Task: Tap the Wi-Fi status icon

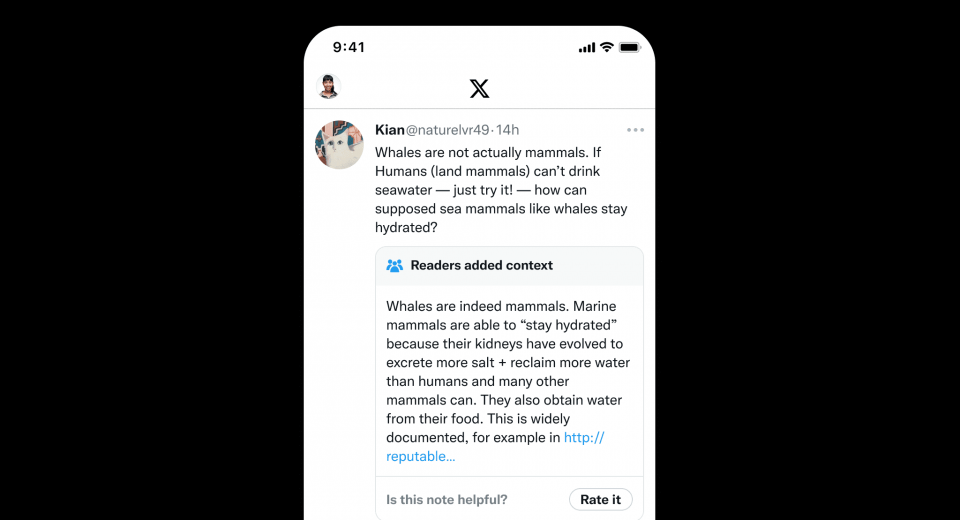Action: [607, 47]
